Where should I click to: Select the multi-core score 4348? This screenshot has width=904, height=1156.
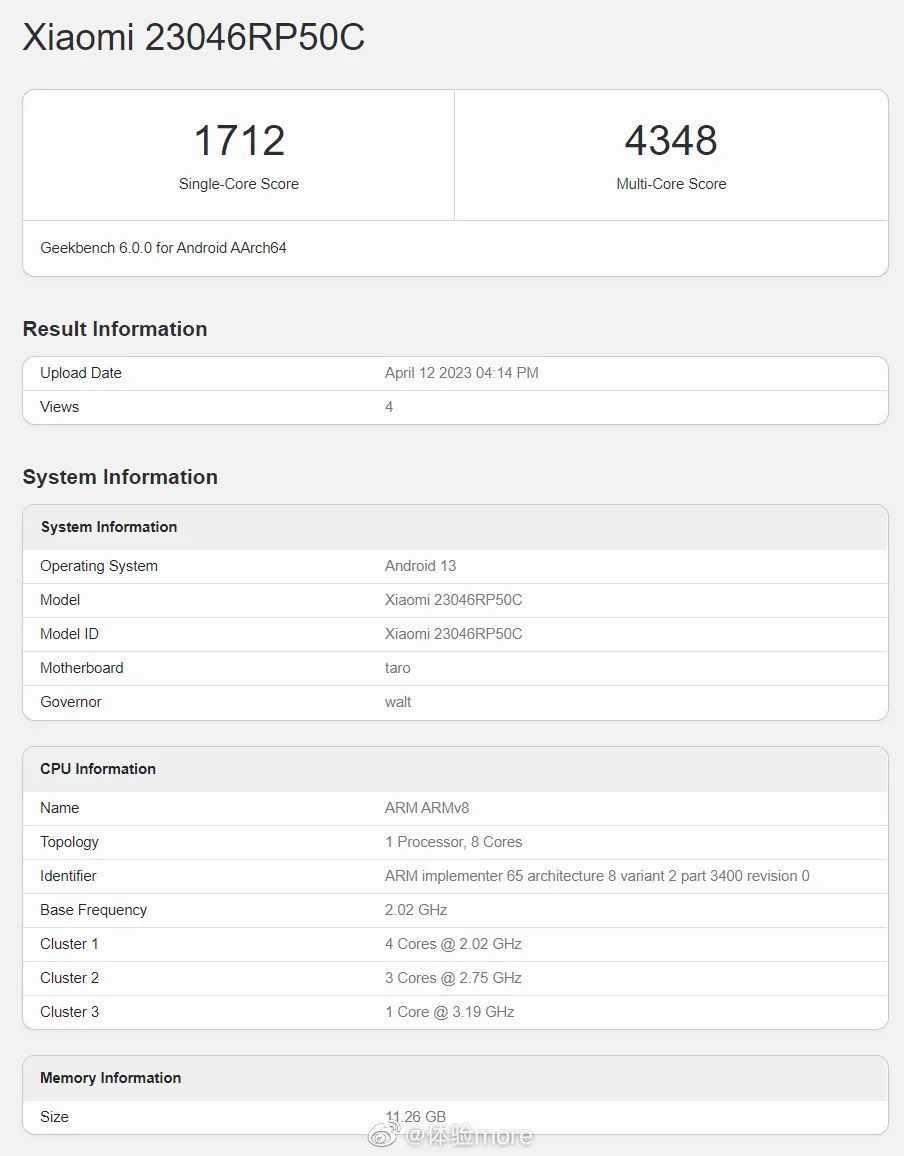(x=671, y=140)
